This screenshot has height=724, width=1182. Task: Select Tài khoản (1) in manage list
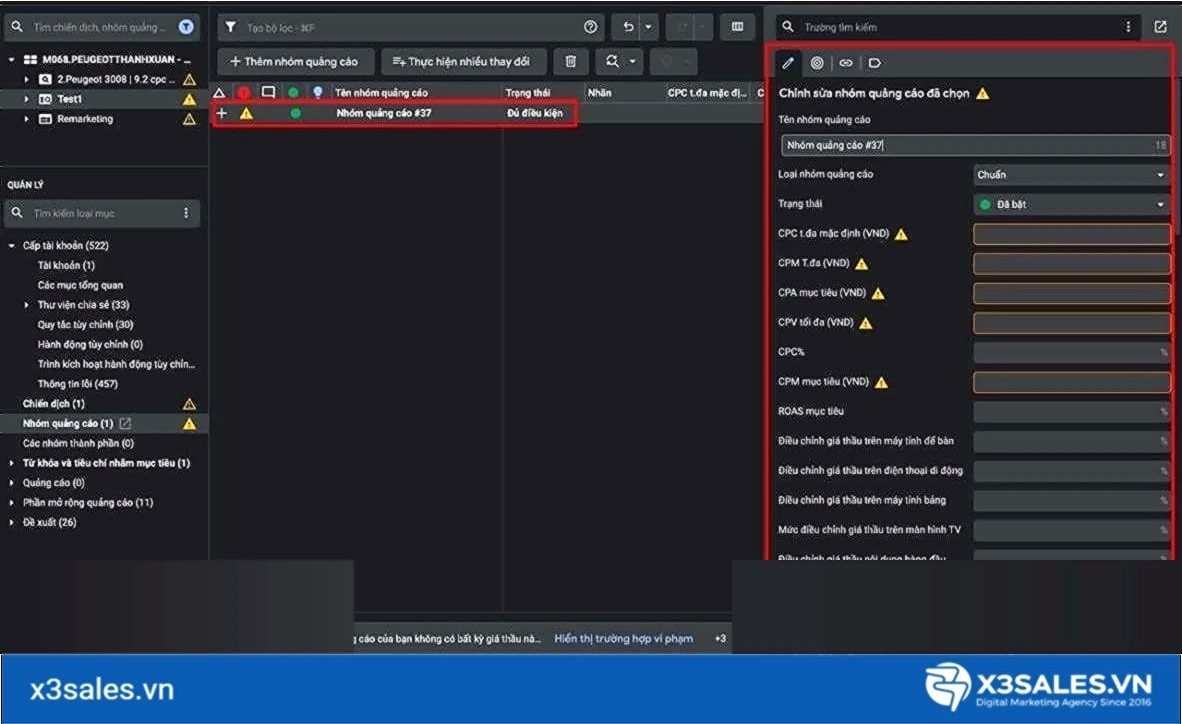66,265
